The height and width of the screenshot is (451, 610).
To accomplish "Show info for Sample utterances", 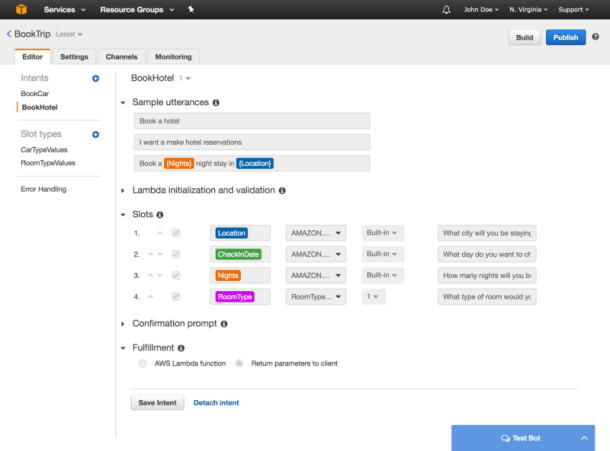I will pos(216,102).
